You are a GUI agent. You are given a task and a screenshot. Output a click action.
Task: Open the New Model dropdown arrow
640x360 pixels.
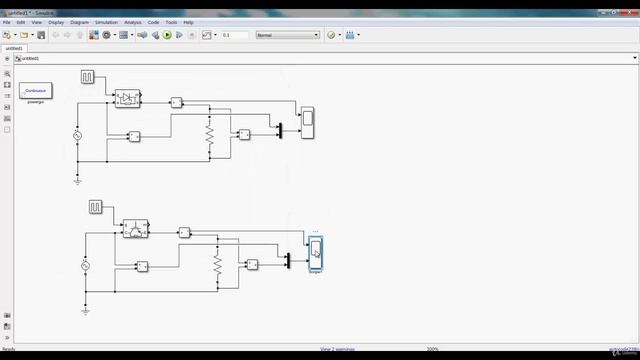pyautogui.click(x=15, y=35)
